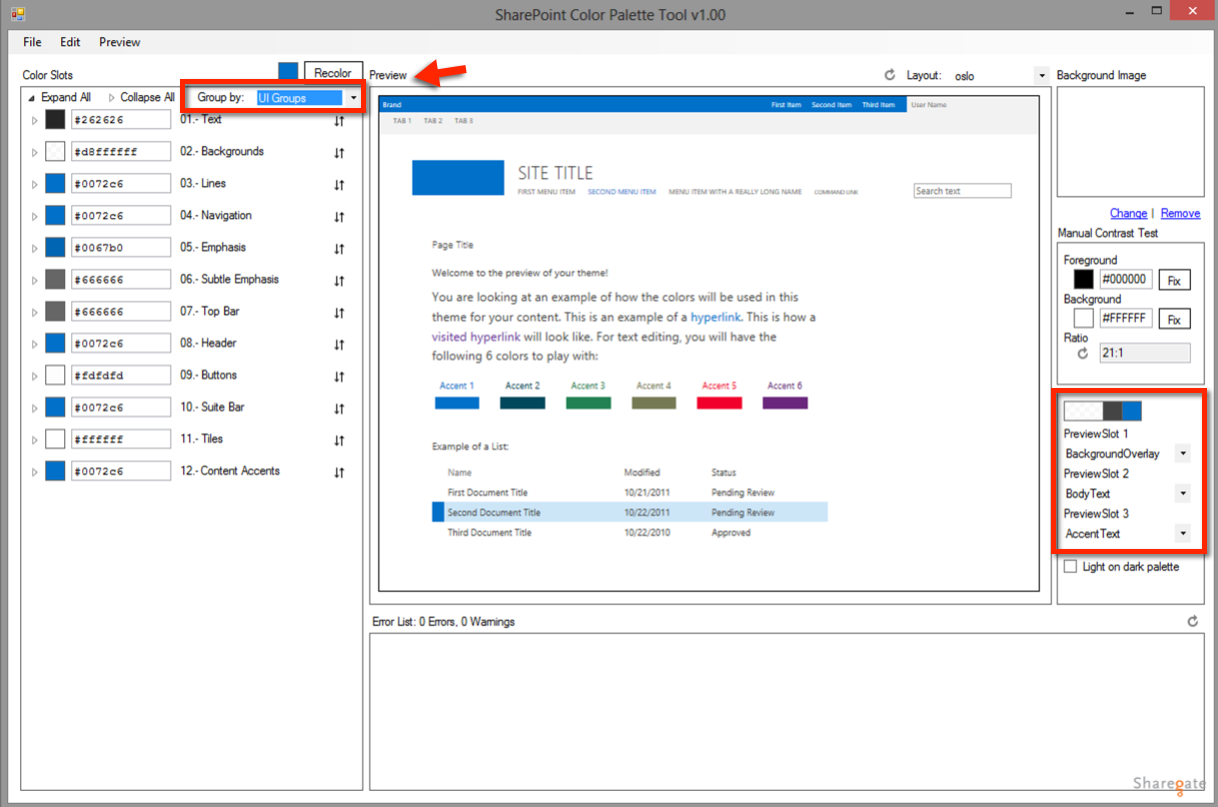Enable Light on dark palette
Image resolution: width=1218 pixels, height=807 pixels.
pyautogui.click(x=1070, y=567)
